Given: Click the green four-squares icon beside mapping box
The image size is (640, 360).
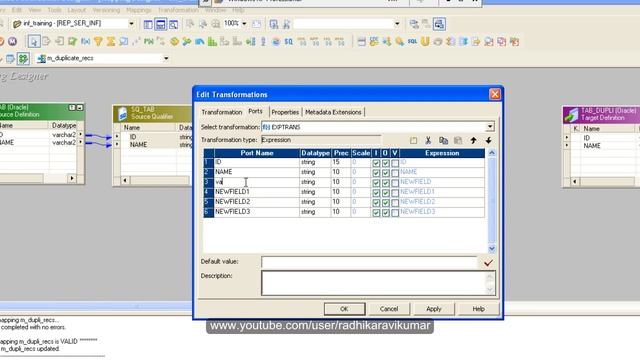Looking at the screenshot, I should tap(23, 59).
